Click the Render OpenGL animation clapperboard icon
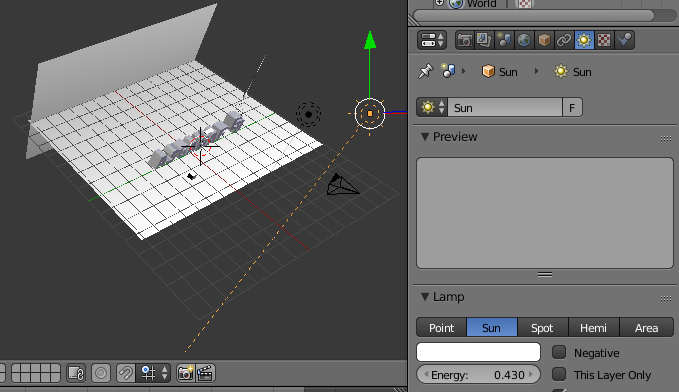The image size is (679, 392). coord(205,373)
